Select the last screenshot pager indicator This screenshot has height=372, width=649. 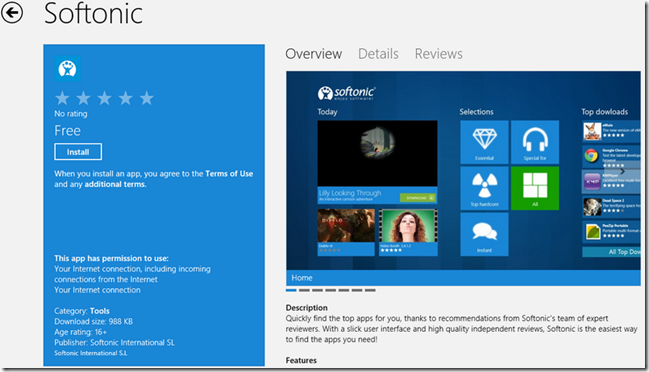pyautogui.click(x=370, y=290)
